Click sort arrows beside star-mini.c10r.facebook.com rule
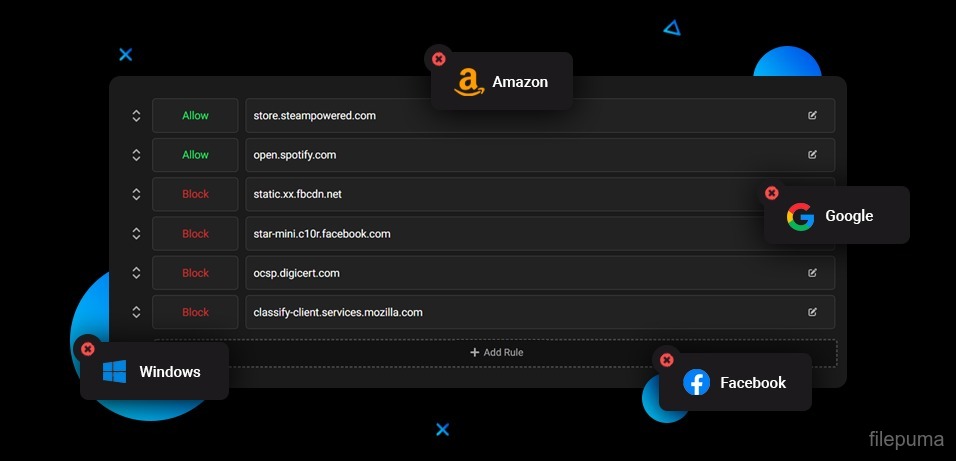 tap(136, 234)
